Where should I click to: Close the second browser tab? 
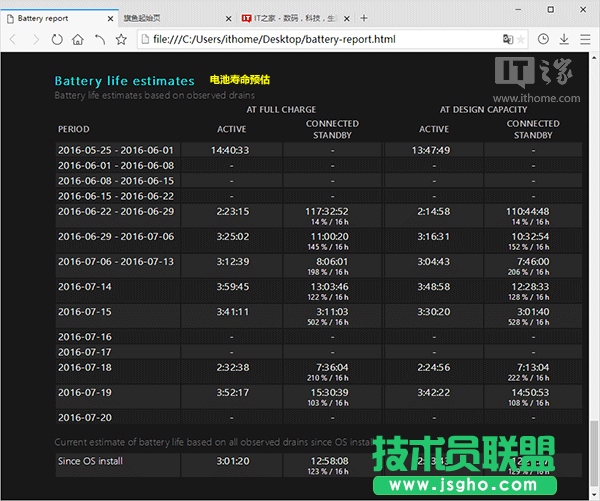coord(228,18)
